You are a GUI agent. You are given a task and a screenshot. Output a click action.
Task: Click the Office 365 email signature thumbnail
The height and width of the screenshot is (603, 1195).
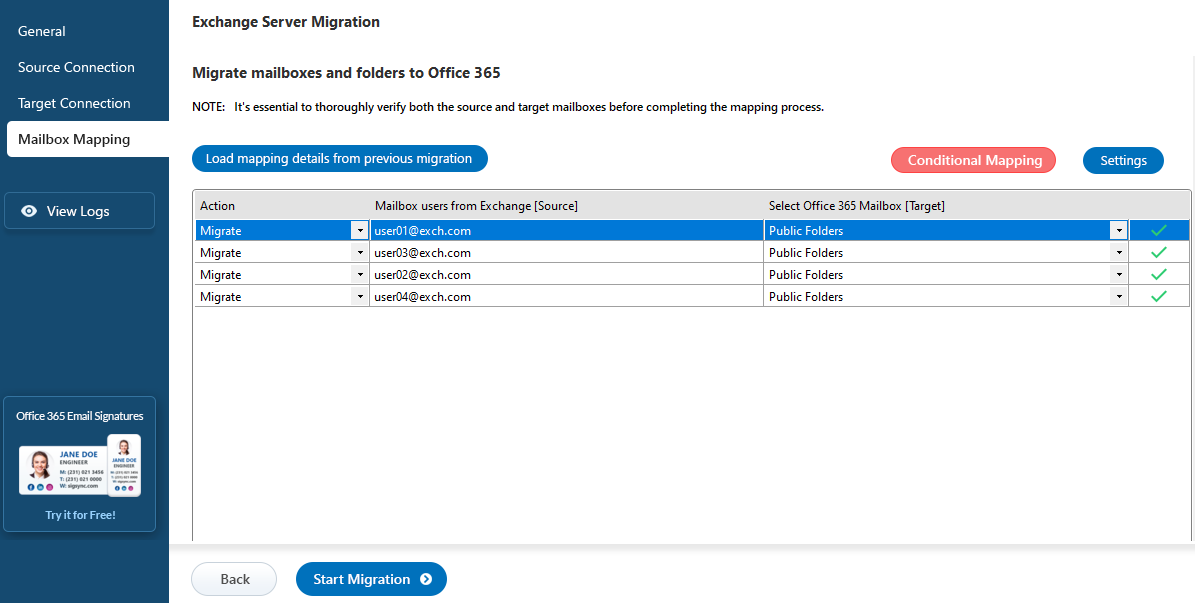[80, 466]
